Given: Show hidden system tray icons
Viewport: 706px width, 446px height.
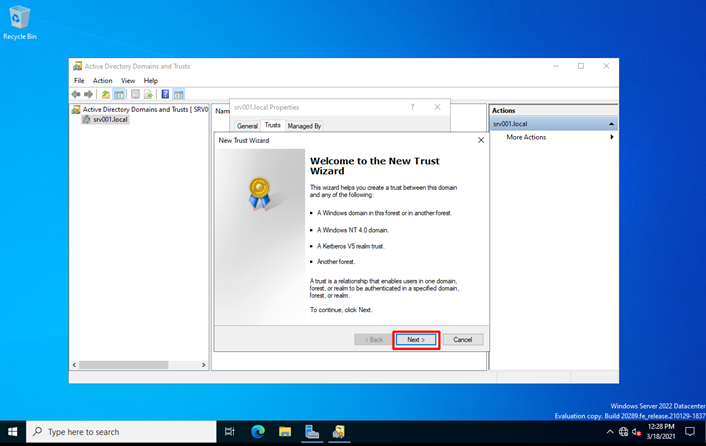Looking at the screenshot, I should click(x=610, y=432).
